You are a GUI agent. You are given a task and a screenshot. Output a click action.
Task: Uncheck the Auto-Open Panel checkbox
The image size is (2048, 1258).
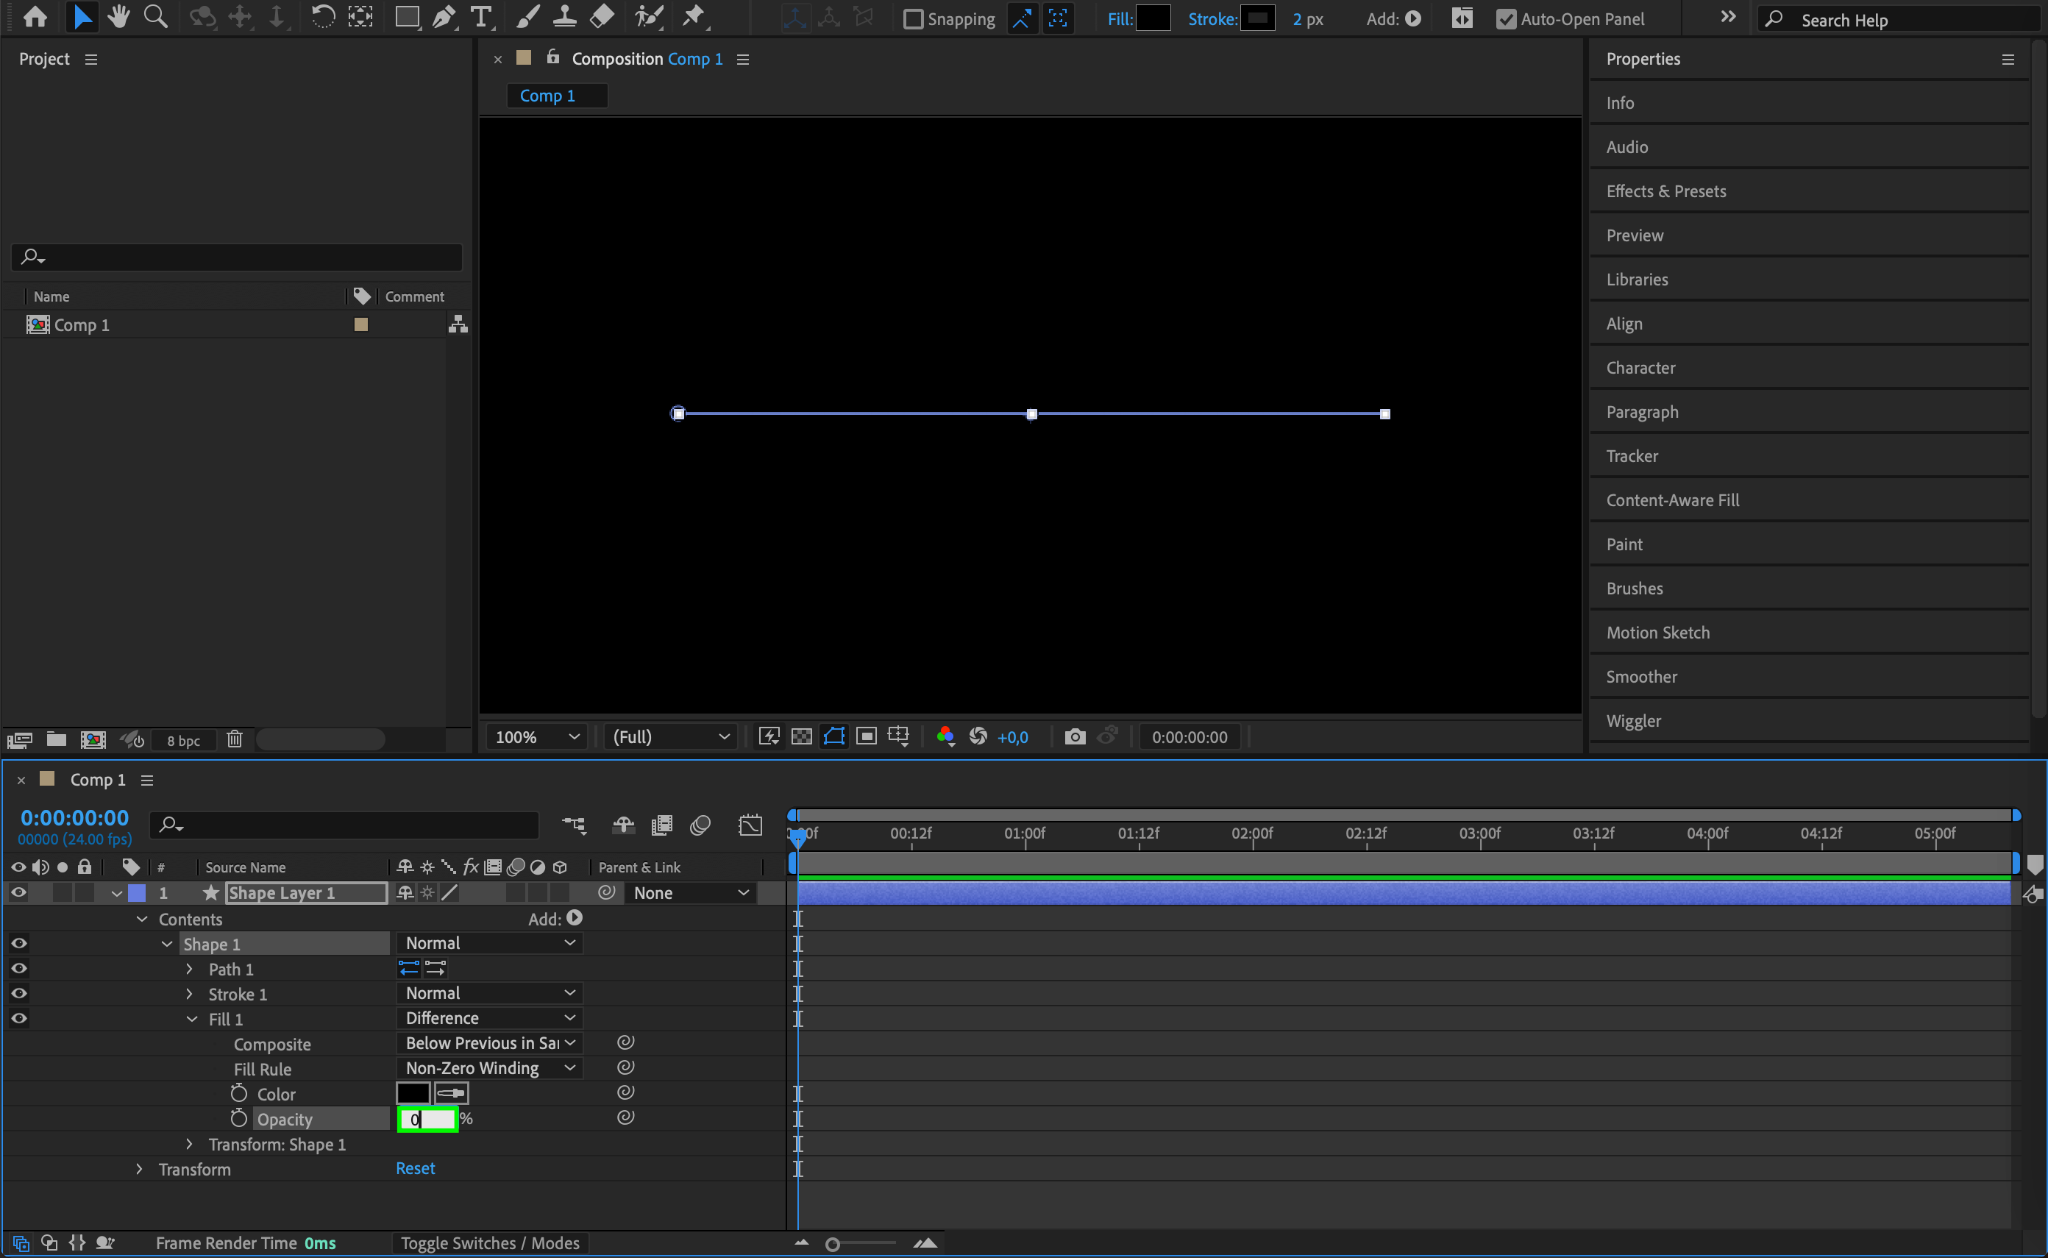[1506, 19]
